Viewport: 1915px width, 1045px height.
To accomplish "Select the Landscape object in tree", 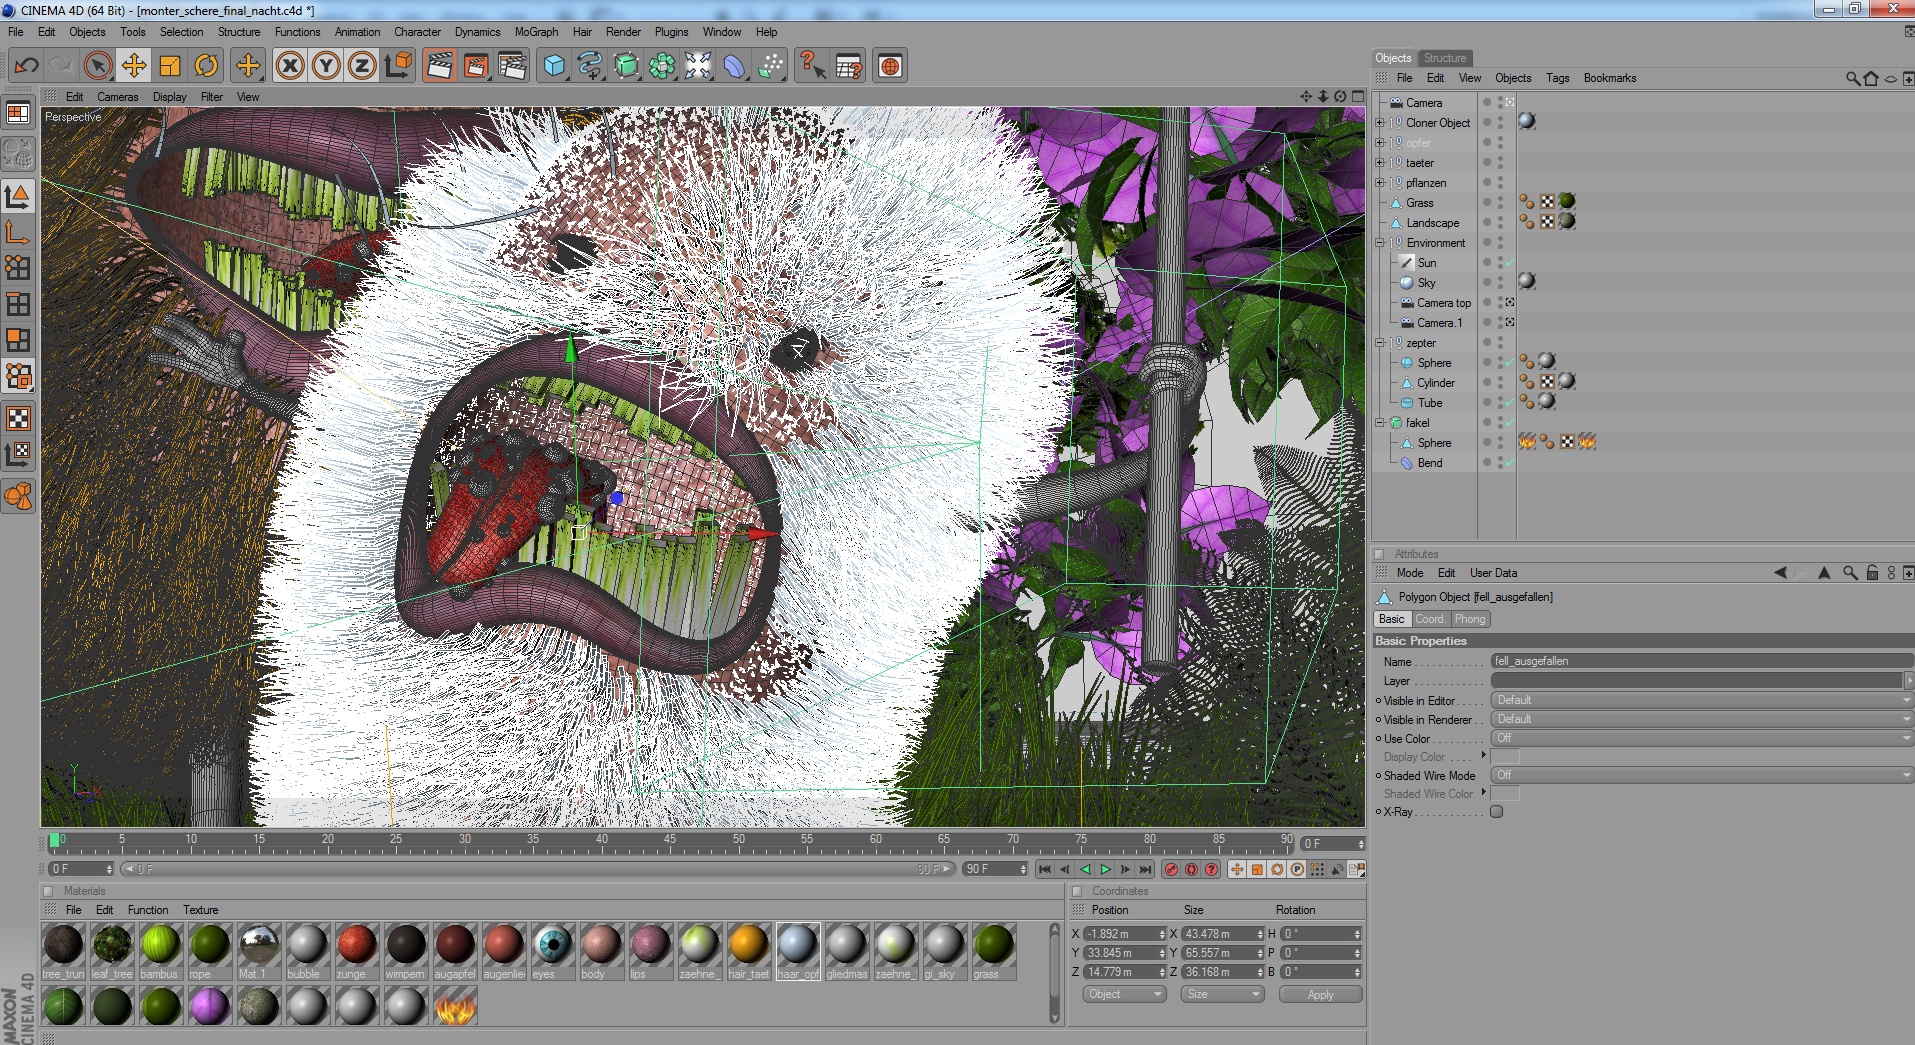I will click(1432, 223).
